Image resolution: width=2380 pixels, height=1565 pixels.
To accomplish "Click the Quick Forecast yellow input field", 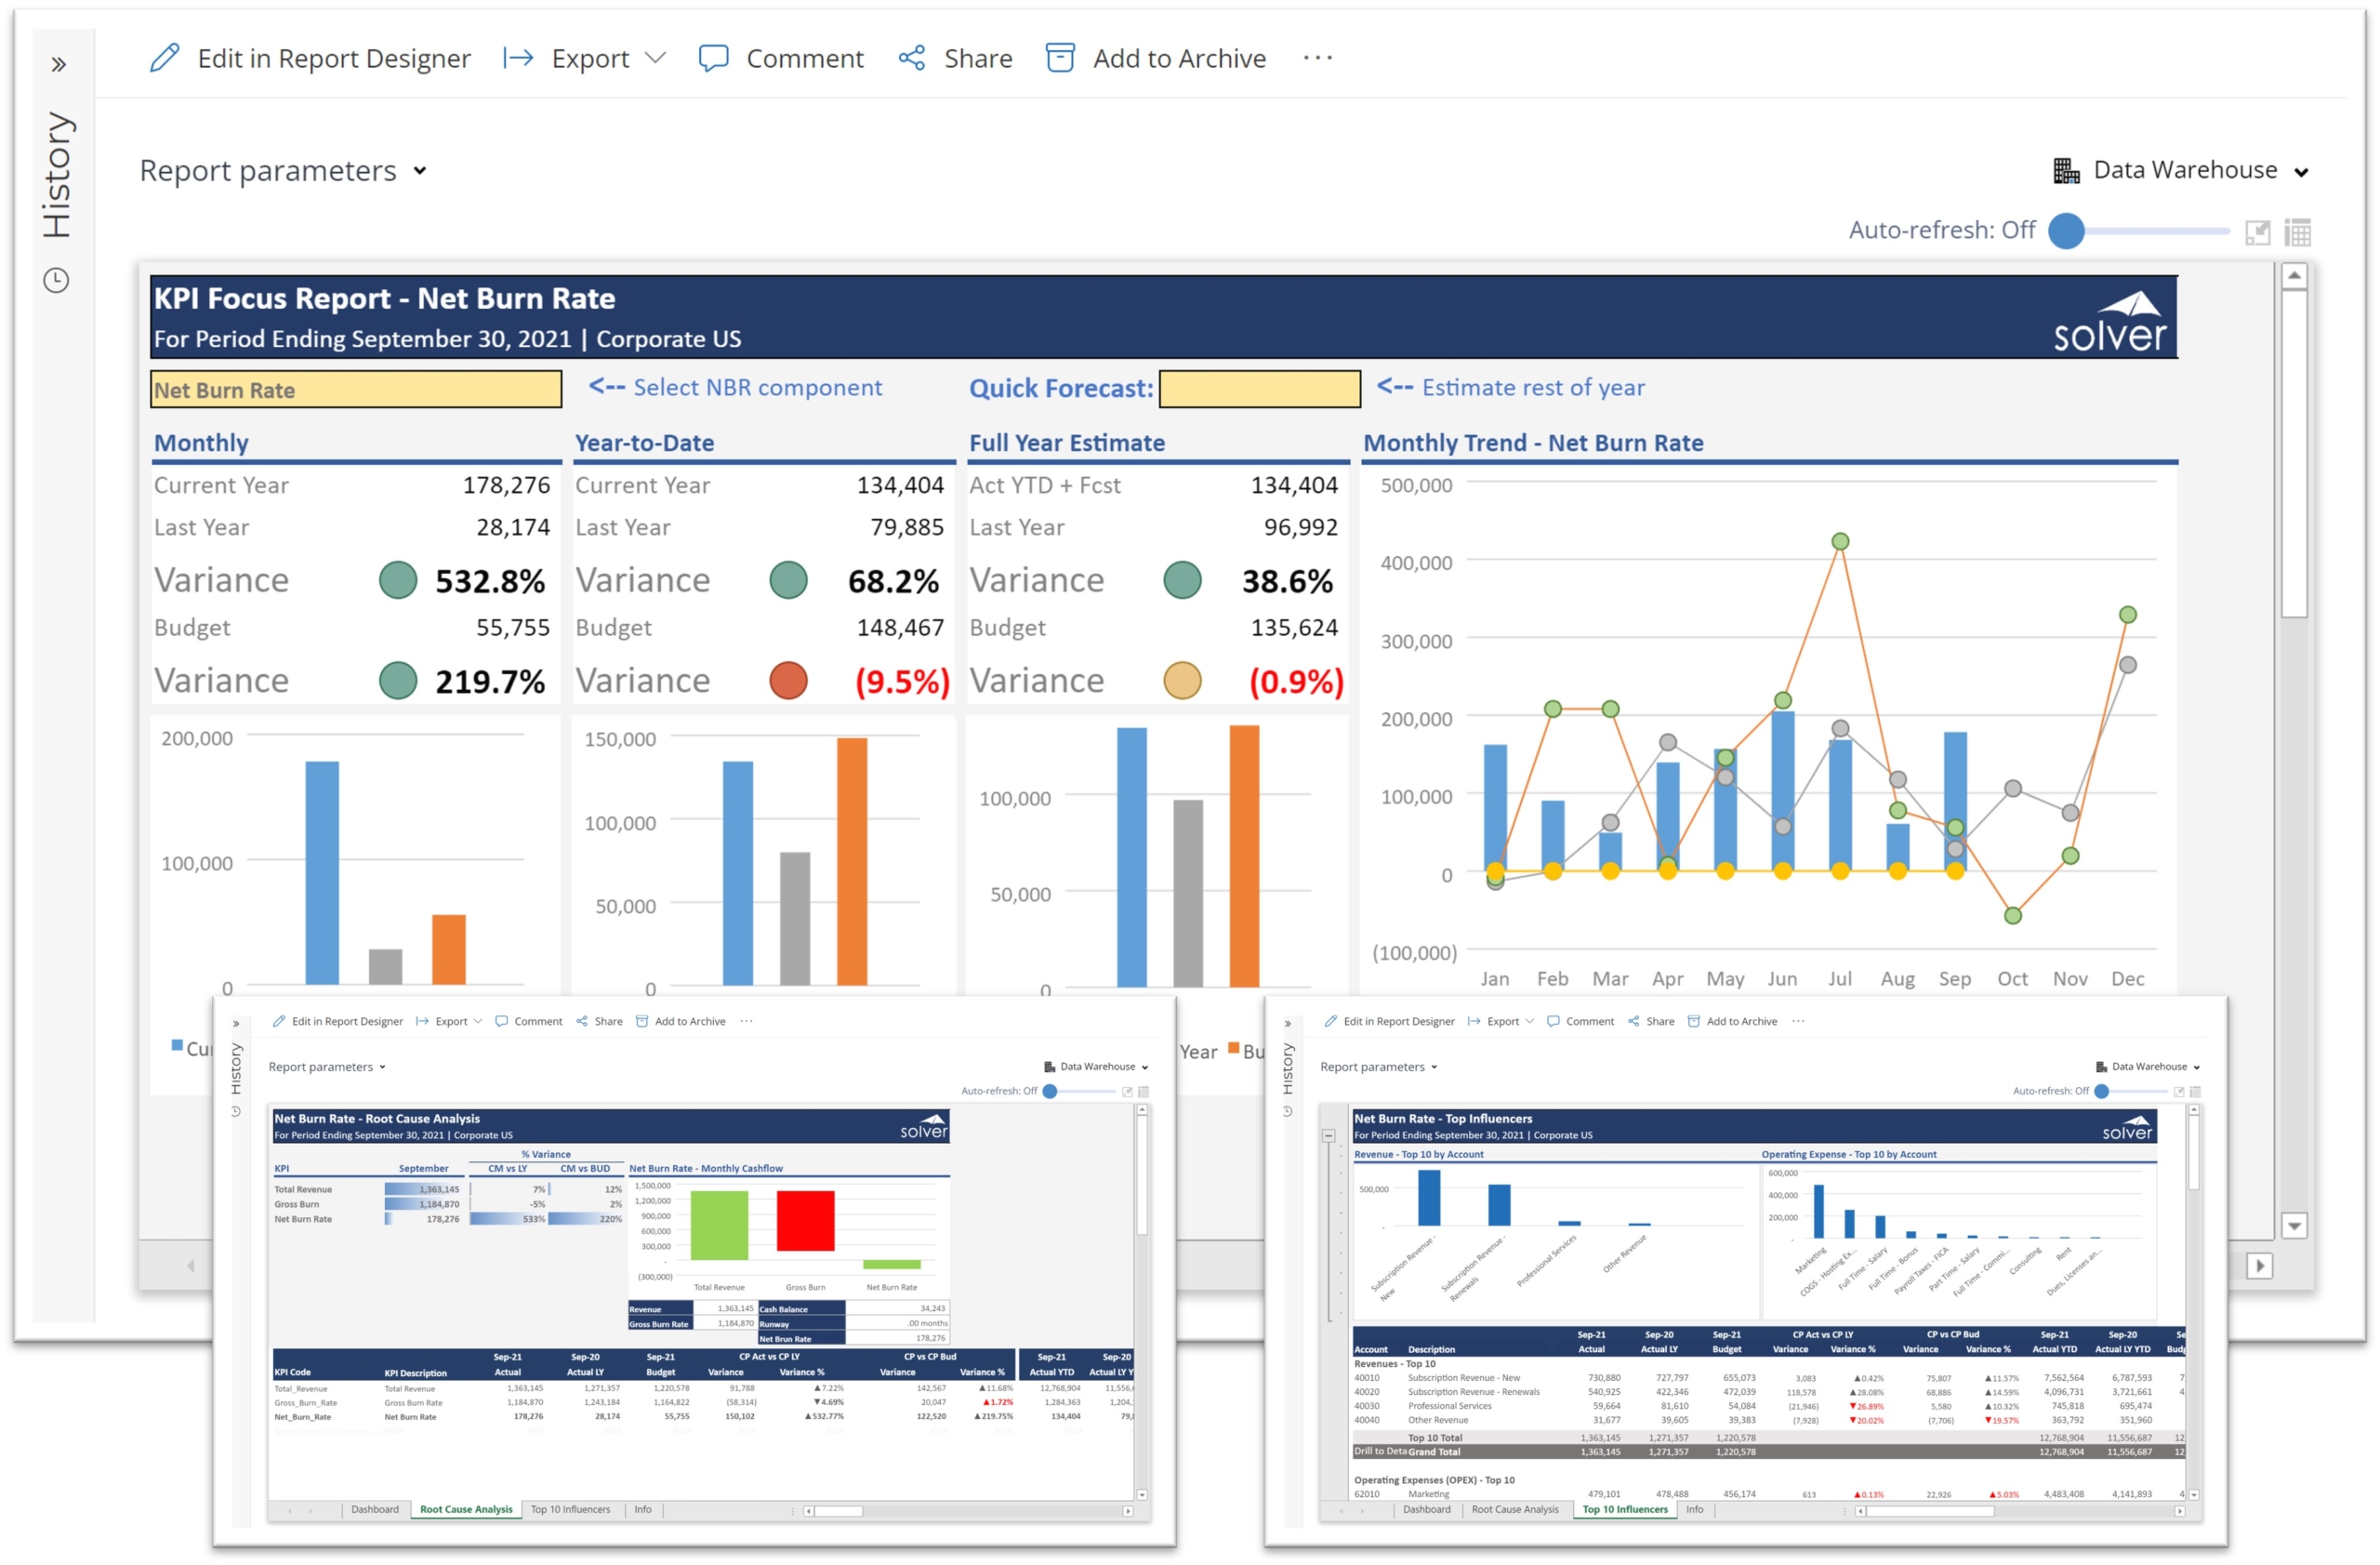I will [x=1259, y=389].
